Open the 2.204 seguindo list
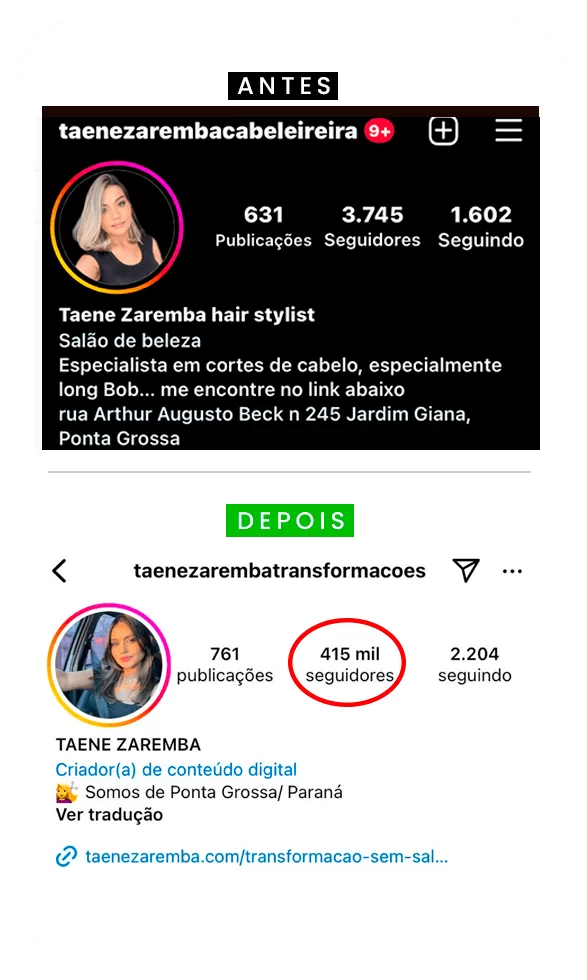The height and width of the screenshot is (980, 587). click(x=474, y=664)
